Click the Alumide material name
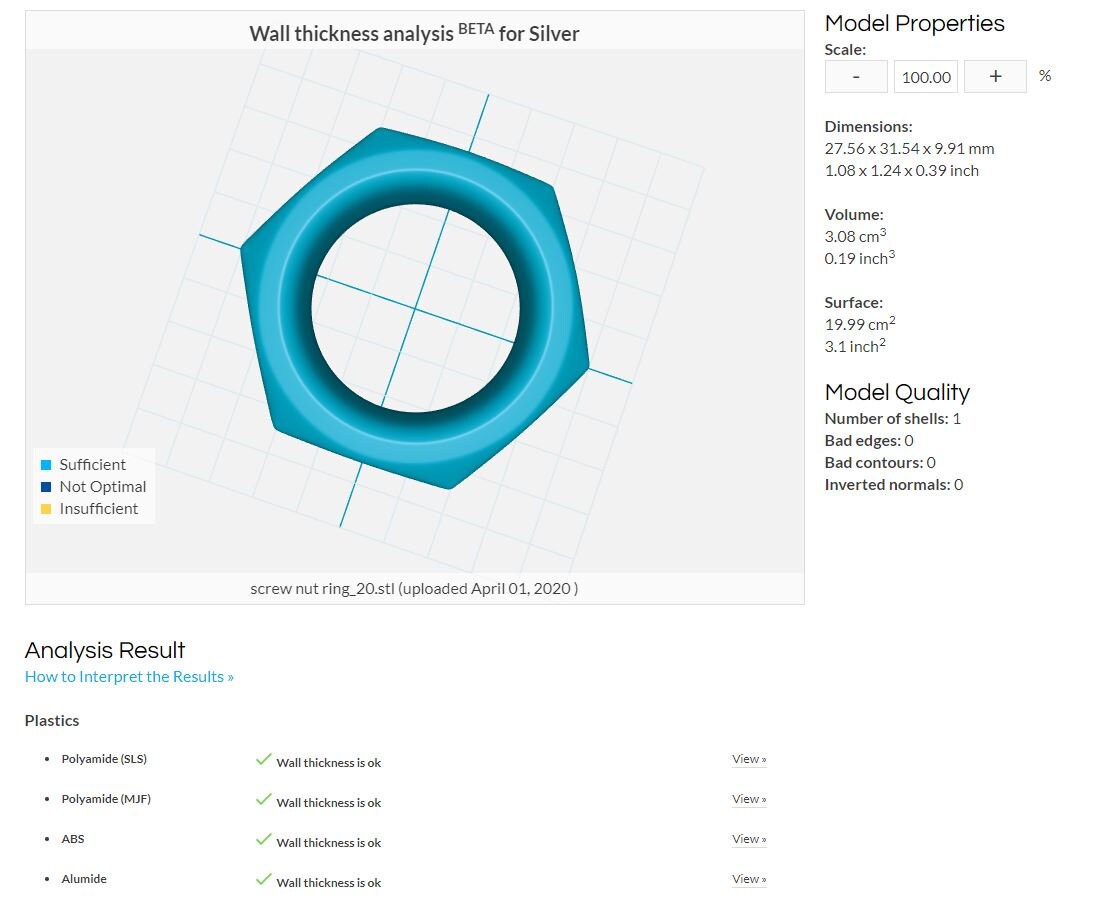This screenshot has height=904, width=1095. coord(84,879)
